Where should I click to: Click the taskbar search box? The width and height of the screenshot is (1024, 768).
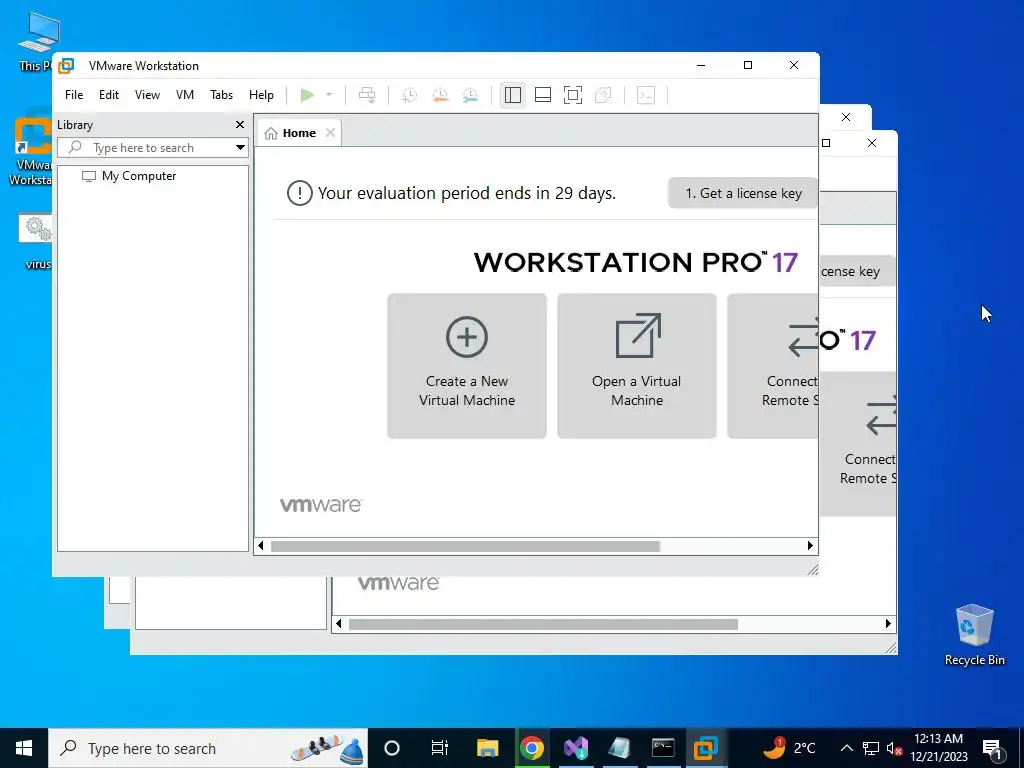click(208, 748)
